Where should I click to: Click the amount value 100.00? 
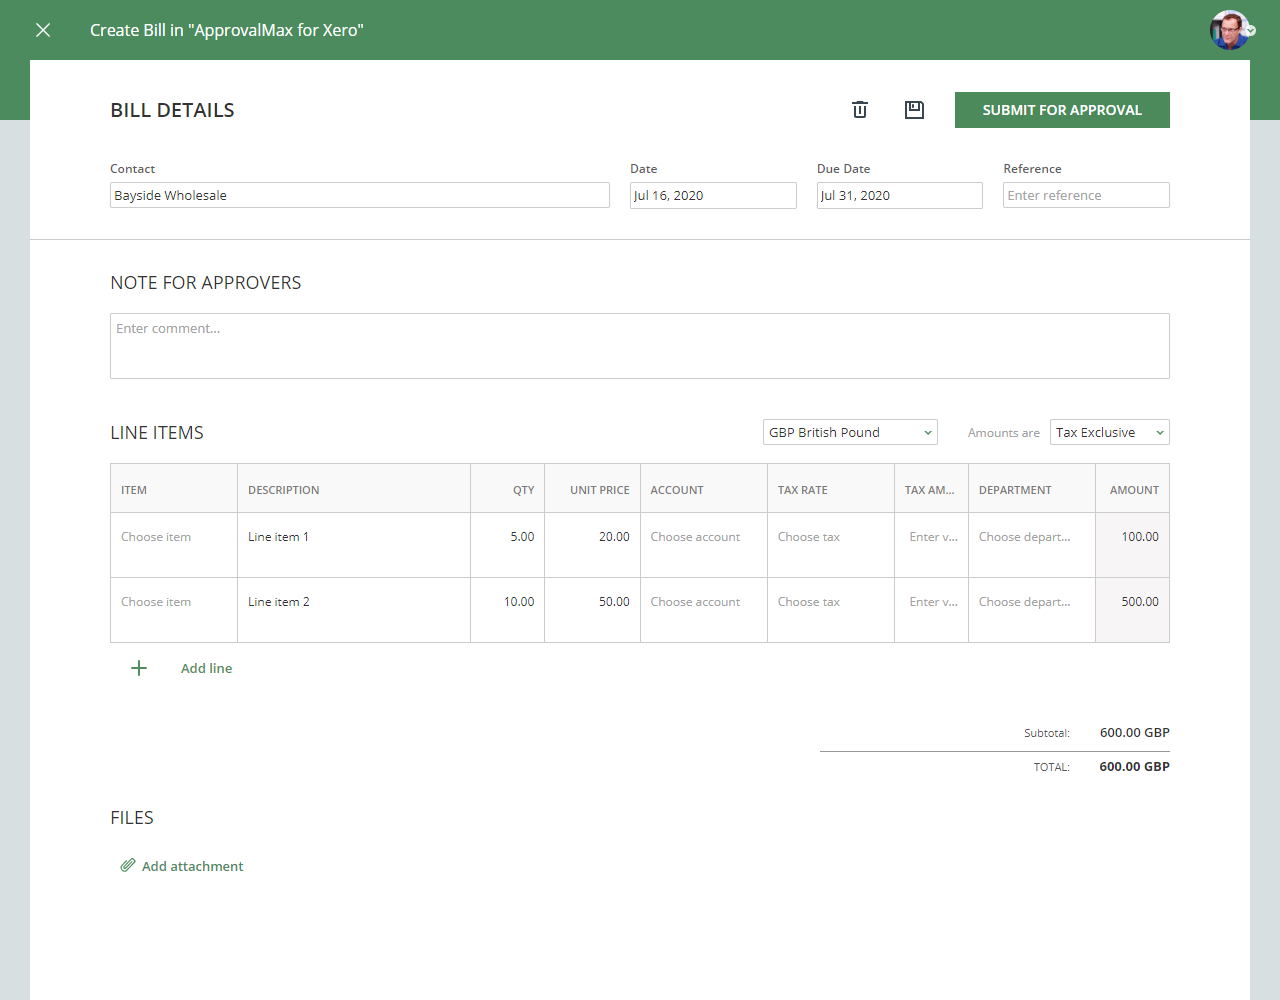(1140, 537)
